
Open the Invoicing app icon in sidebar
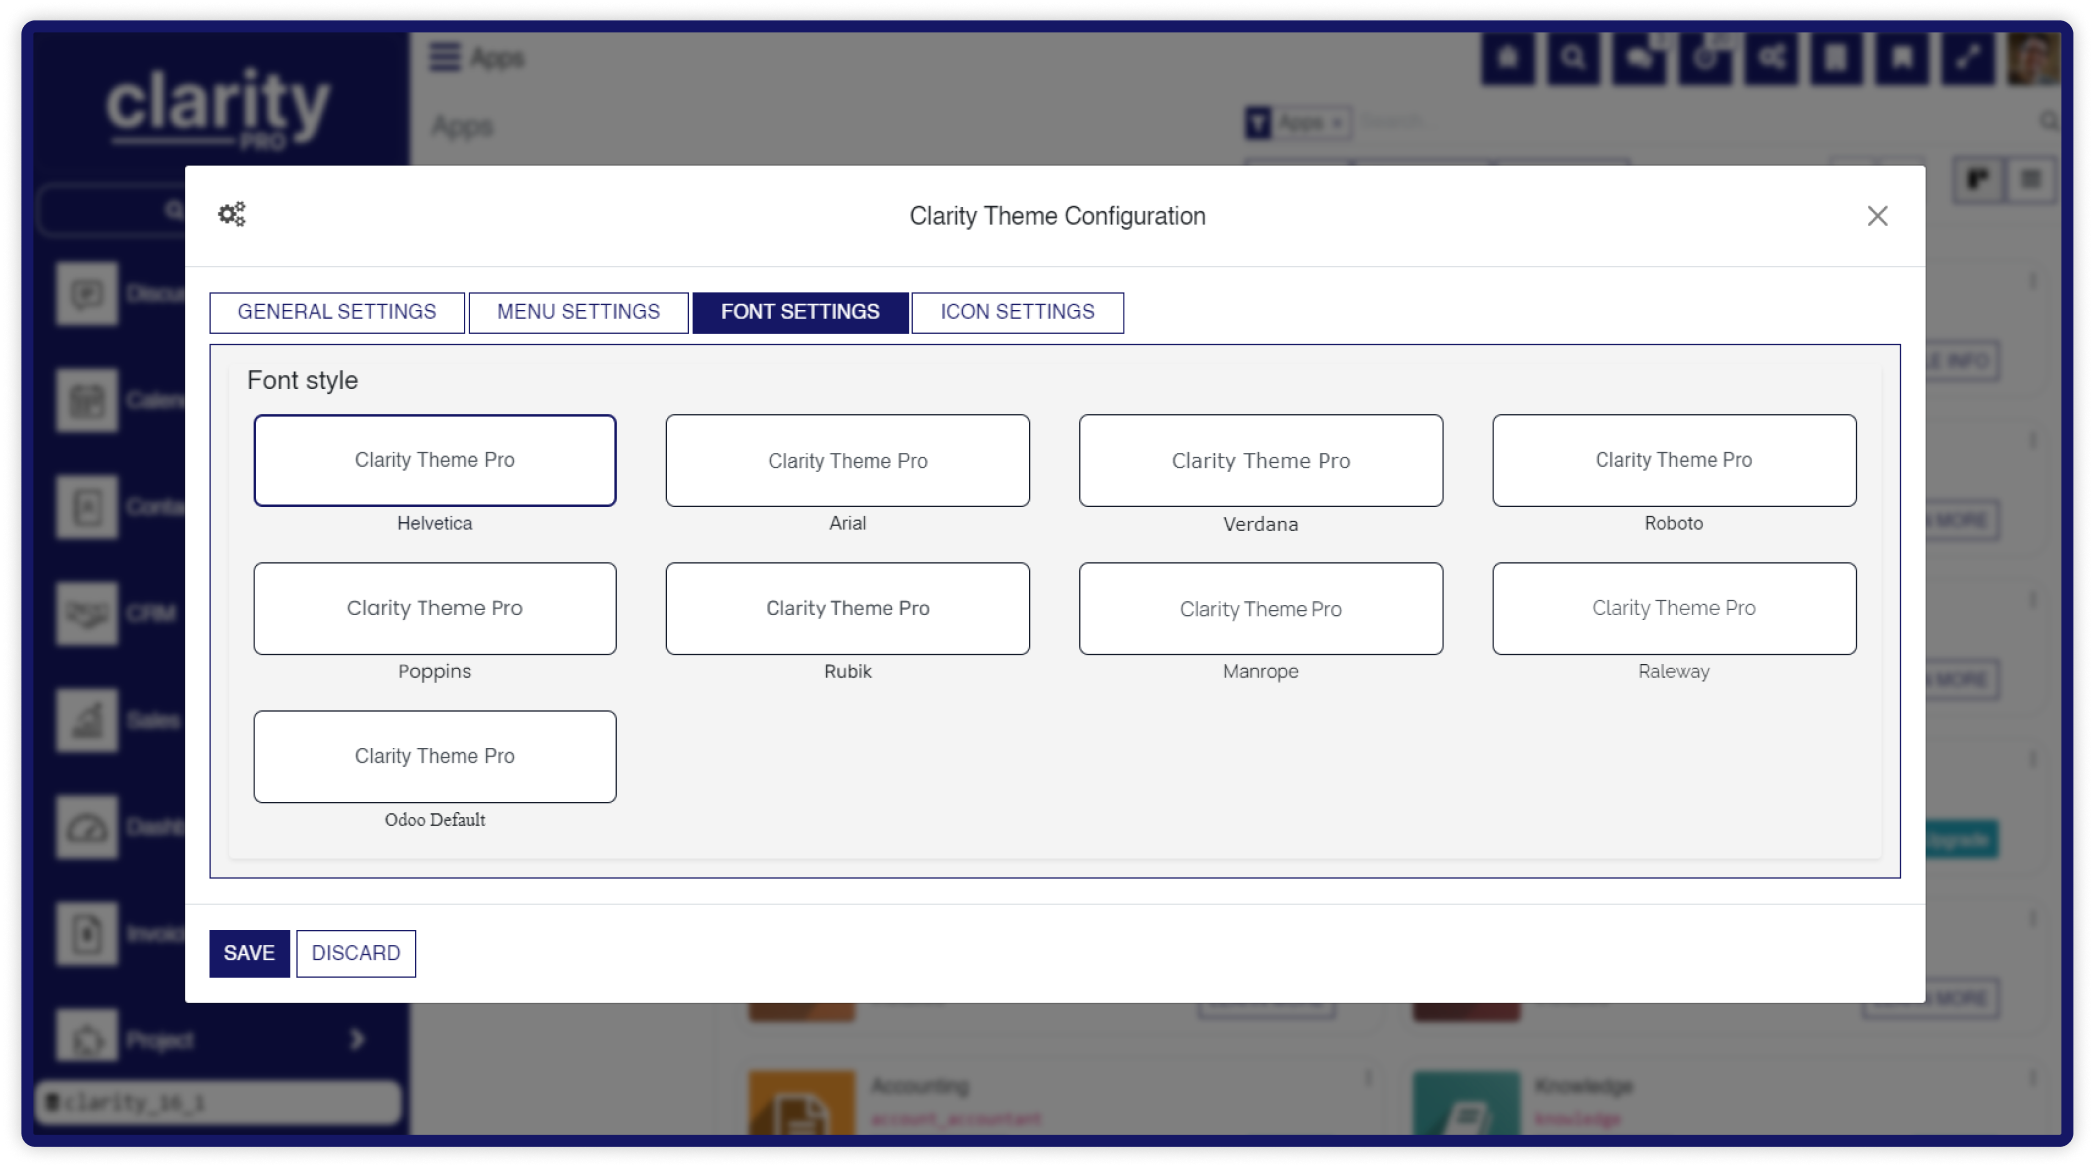[x=87, y=934]
